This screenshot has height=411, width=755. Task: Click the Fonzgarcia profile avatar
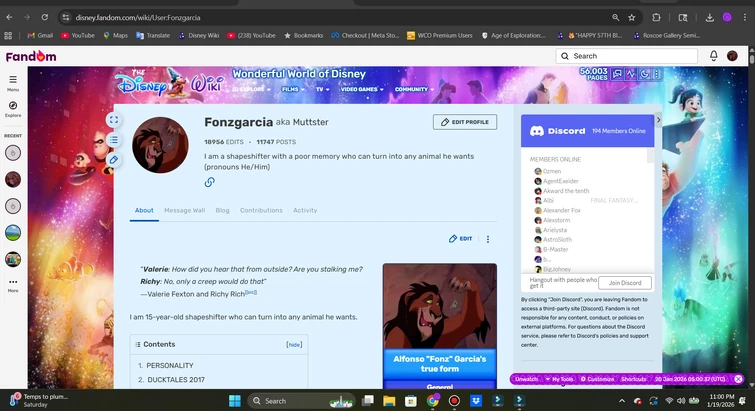pyautogui.click(x=160, y=145)
